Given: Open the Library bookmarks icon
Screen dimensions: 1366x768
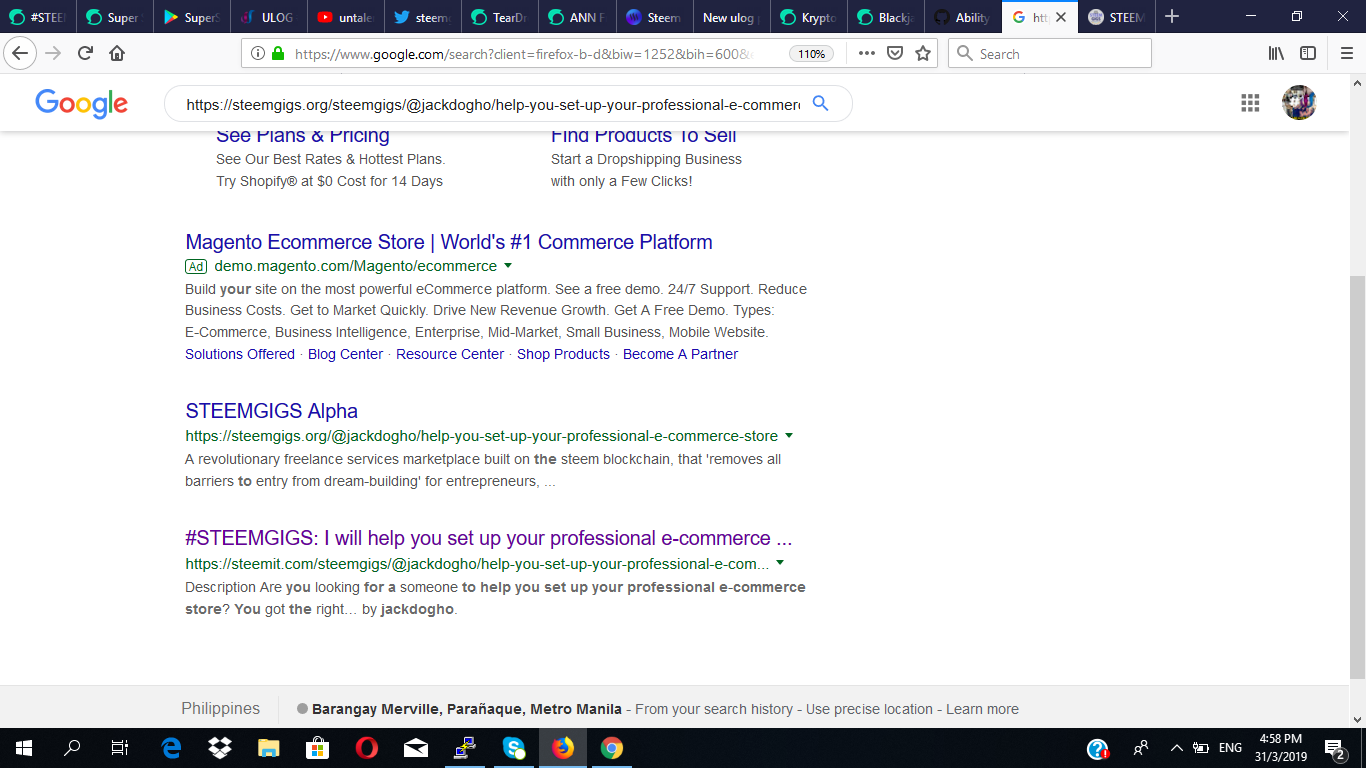Looking at the screenshot, I should click(1276, 53).
